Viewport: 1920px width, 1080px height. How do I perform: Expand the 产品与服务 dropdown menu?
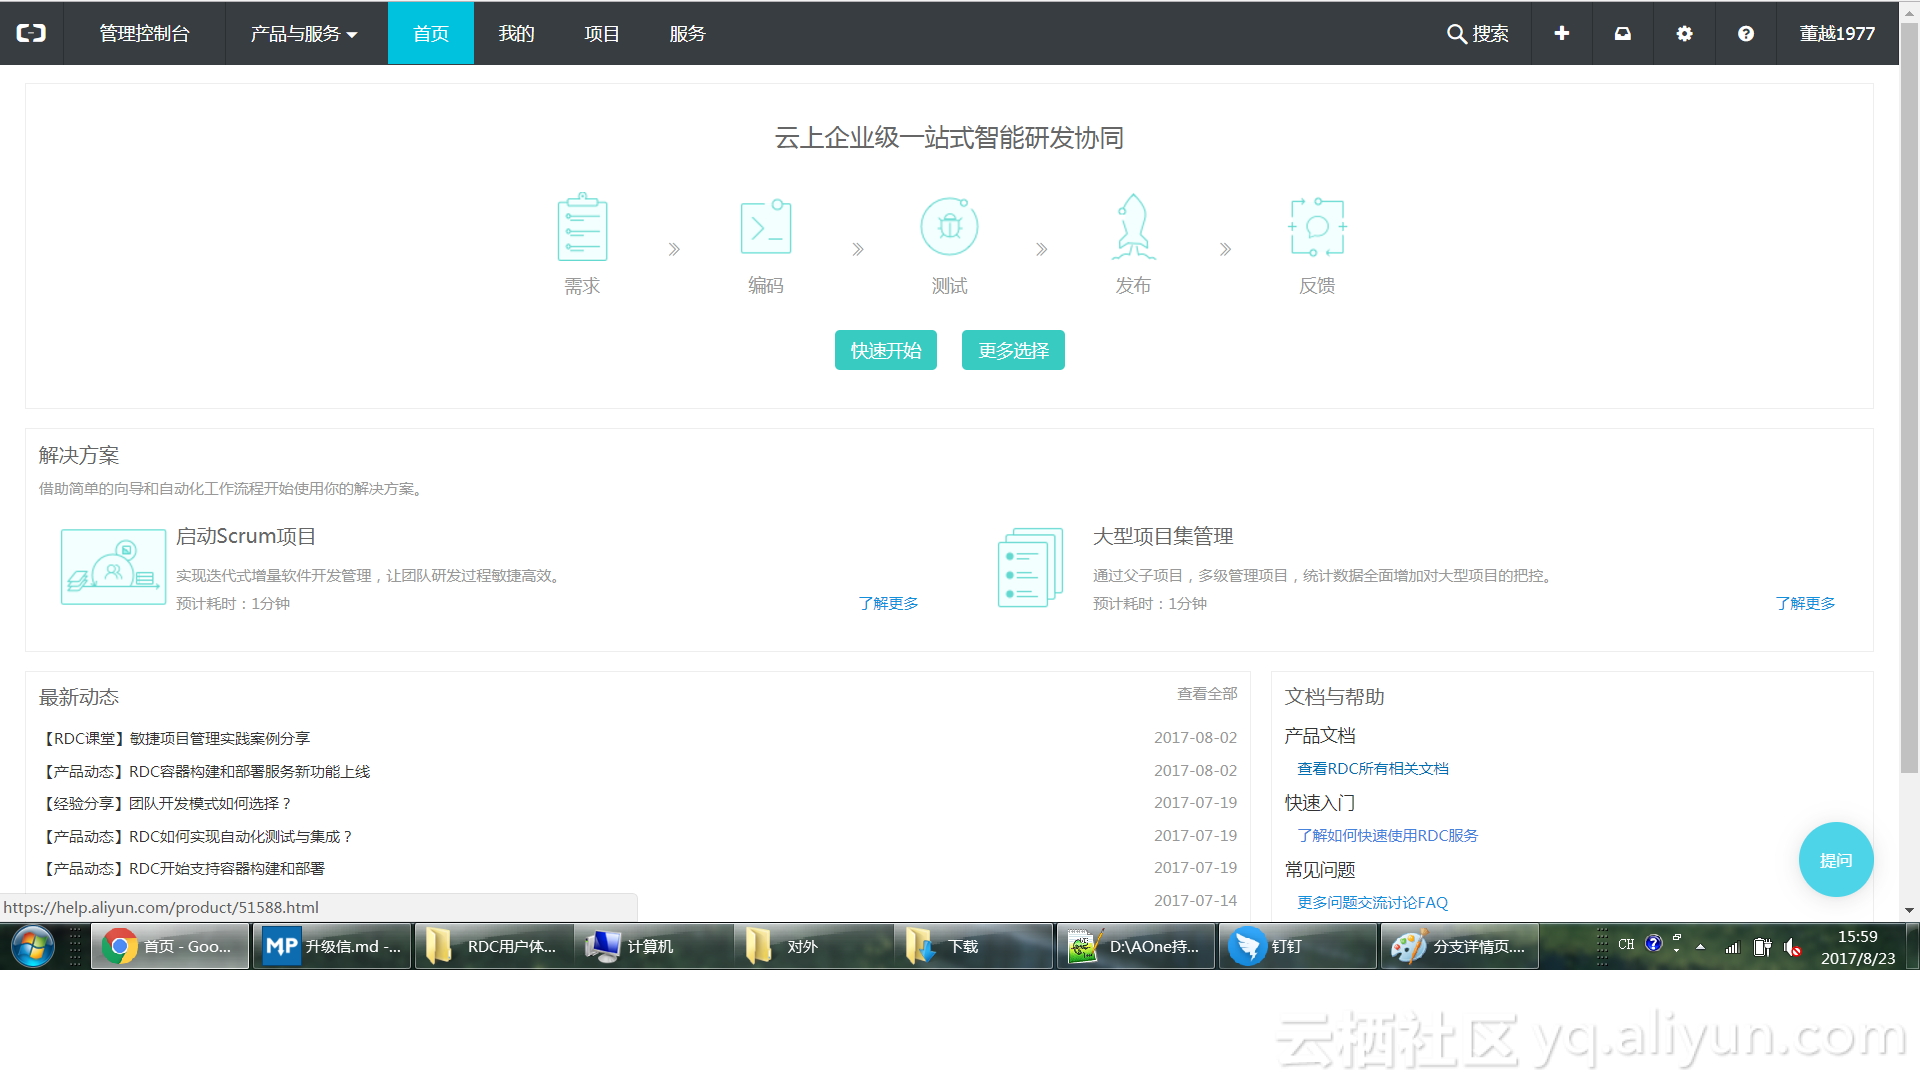click(303, 33)
